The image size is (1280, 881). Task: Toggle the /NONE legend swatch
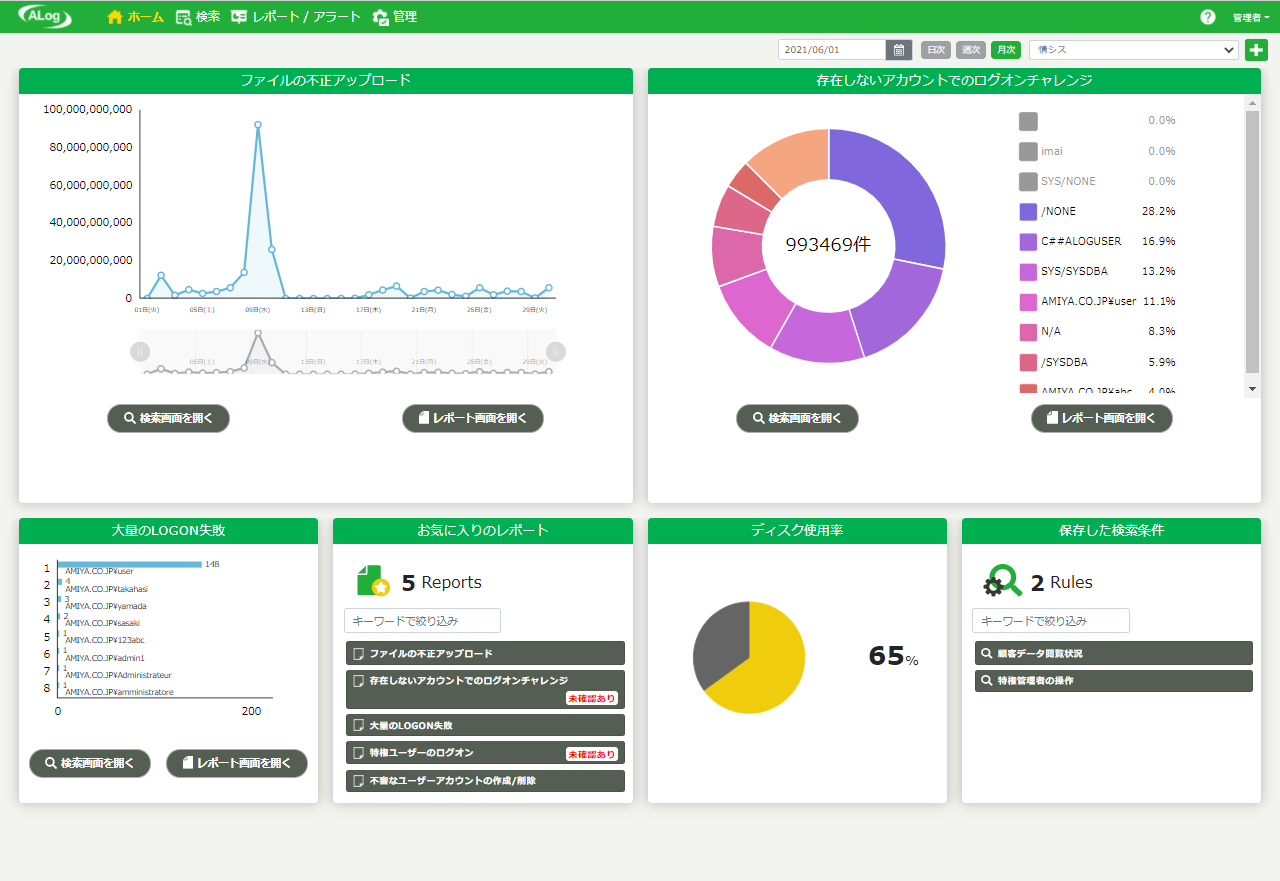tap(1028, 212)
